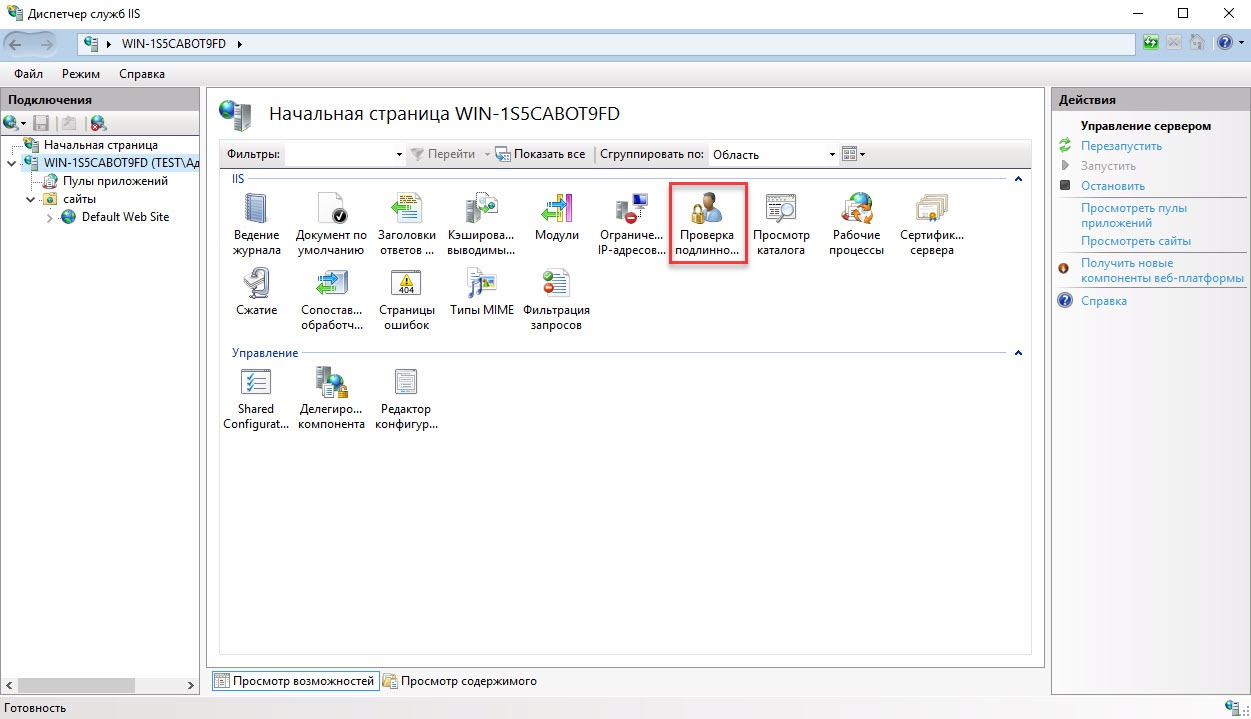
Task: Click Просмотреть пулы приложений link
Action: pyautogui.click(x=1134, y=216)
